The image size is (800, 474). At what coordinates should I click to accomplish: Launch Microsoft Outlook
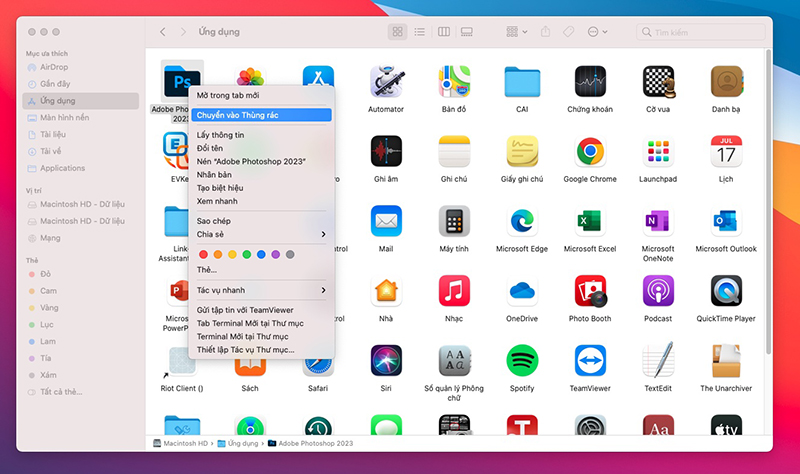[x=727, y=221]
